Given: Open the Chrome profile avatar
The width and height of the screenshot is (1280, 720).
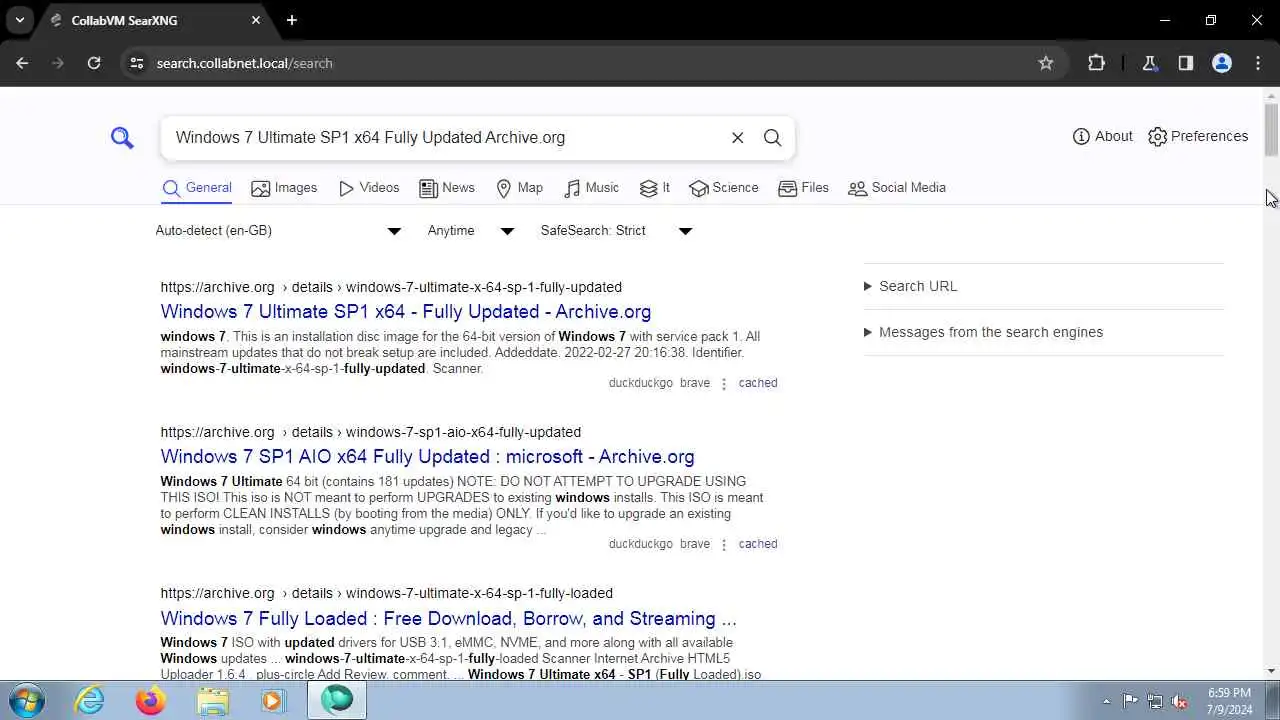Looking at the screenshot, I should (x=1222, y=63).
